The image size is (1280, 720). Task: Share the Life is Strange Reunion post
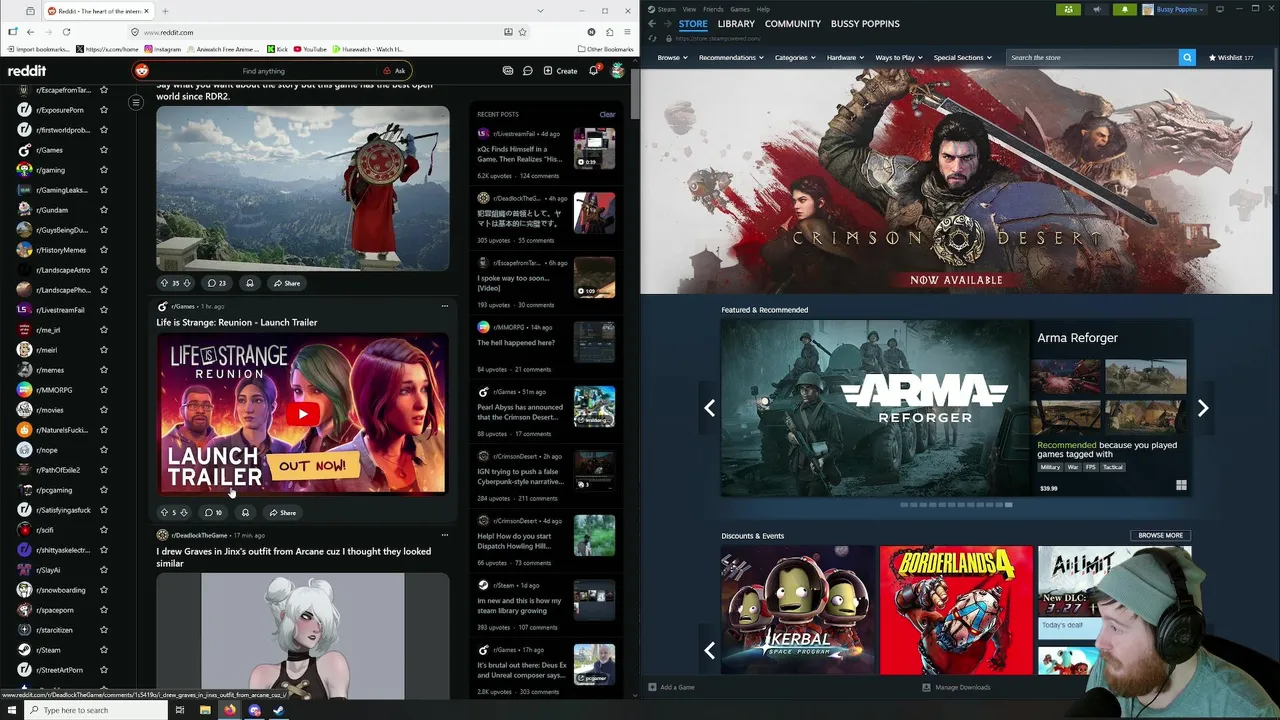[283, 512]
